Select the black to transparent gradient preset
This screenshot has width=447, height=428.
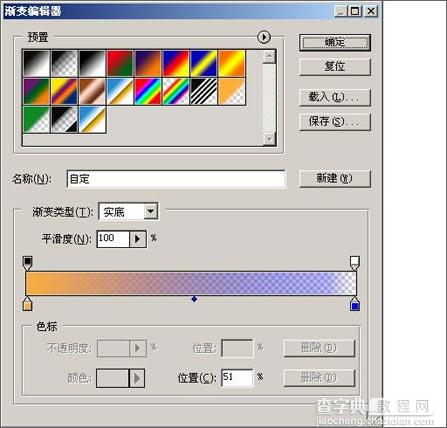tap(64, 63)
